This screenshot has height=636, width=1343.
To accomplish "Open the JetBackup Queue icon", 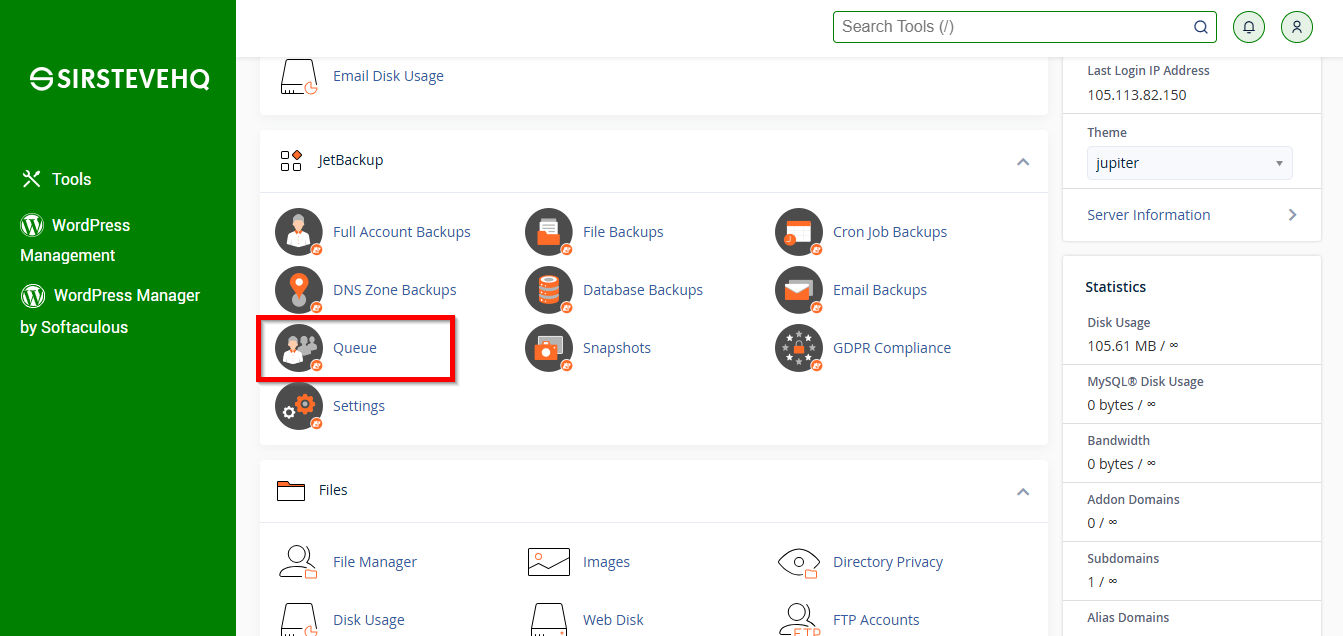I will point(299,348).
